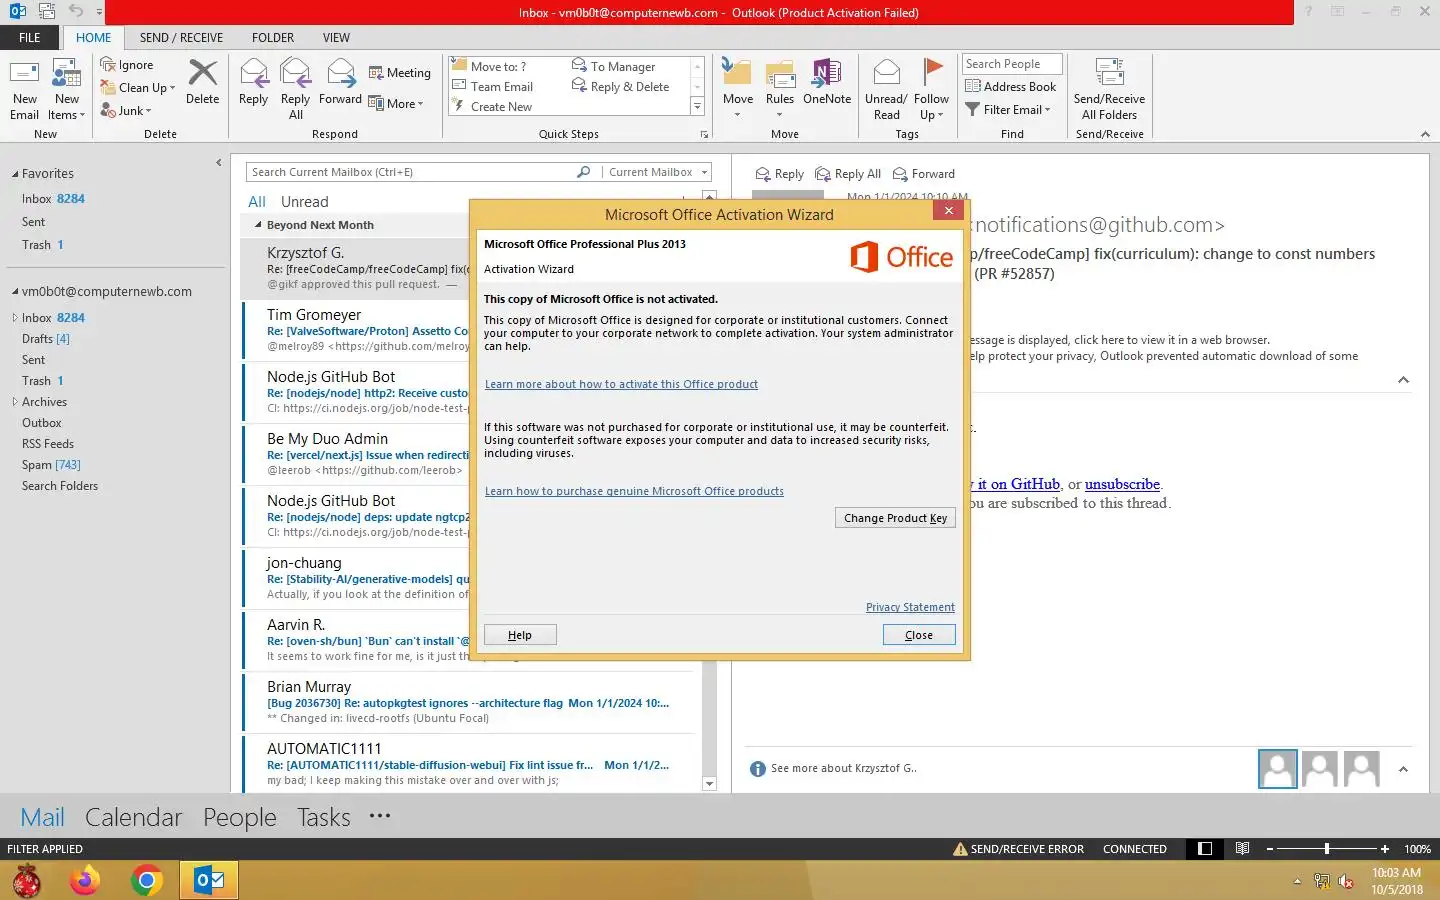
Task: Open the Follow Up flag menu
Action: 931,89
